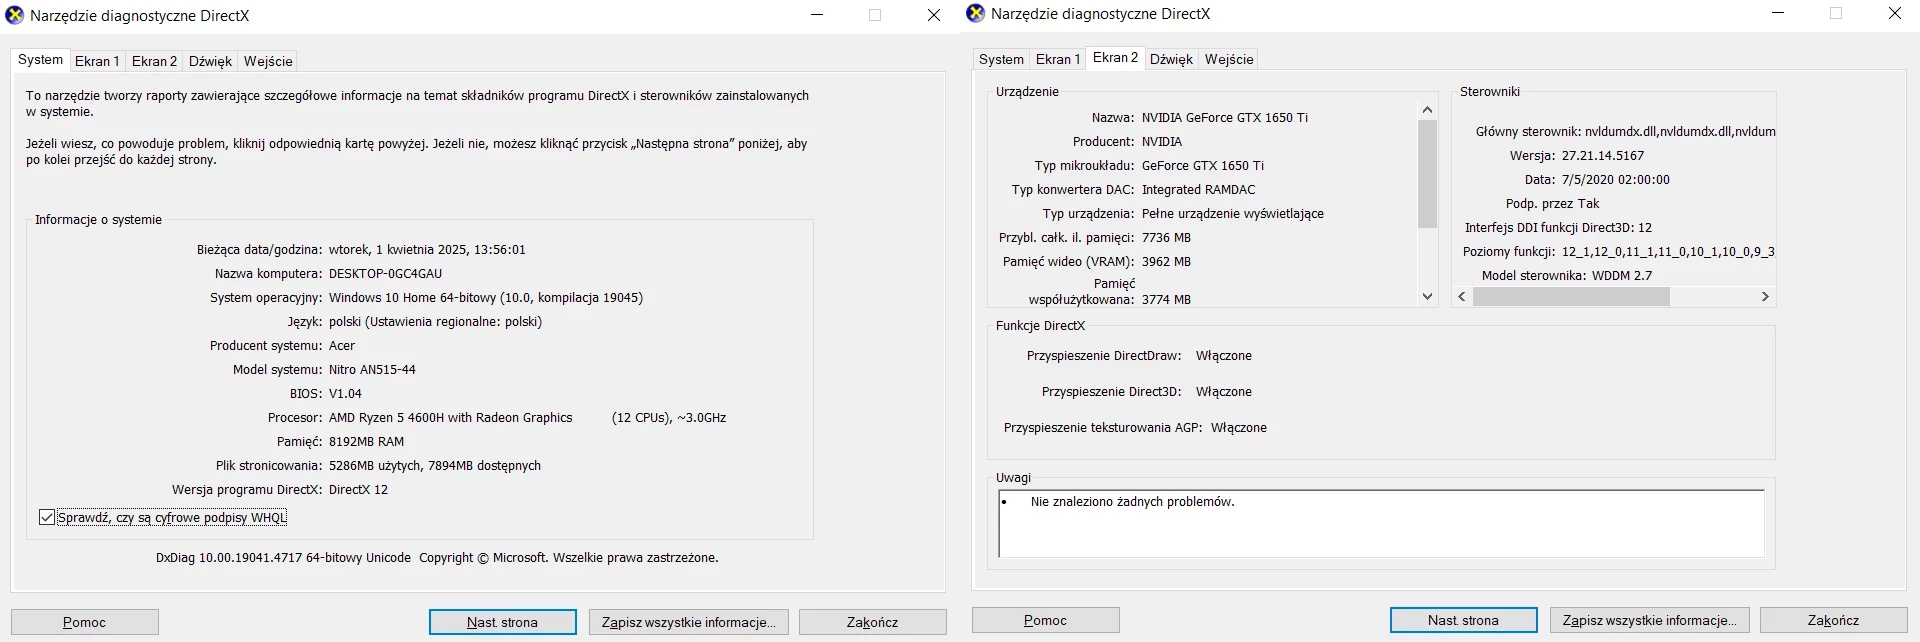Click Nast. strona button in right window

click(x=1464, y=620)
